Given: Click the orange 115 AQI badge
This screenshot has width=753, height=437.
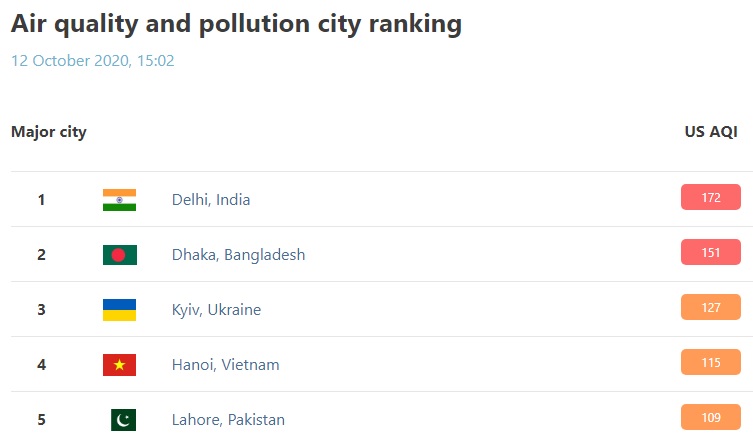Looking at the screenshot, I should pyautogui.click(x=710, y=363).
